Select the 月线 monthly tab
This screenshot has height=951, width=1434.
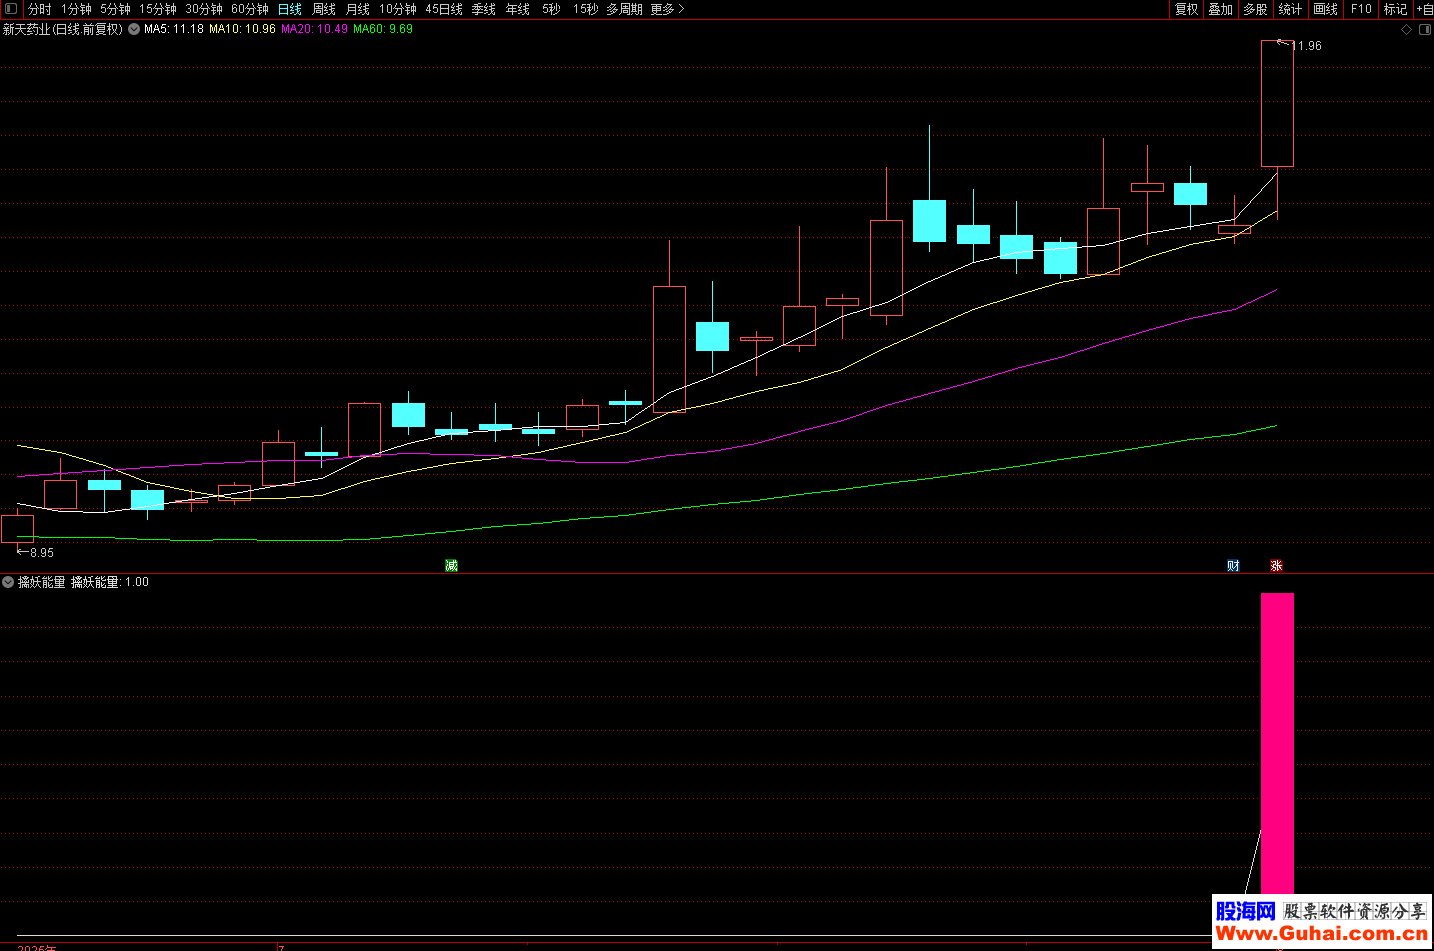358,9
